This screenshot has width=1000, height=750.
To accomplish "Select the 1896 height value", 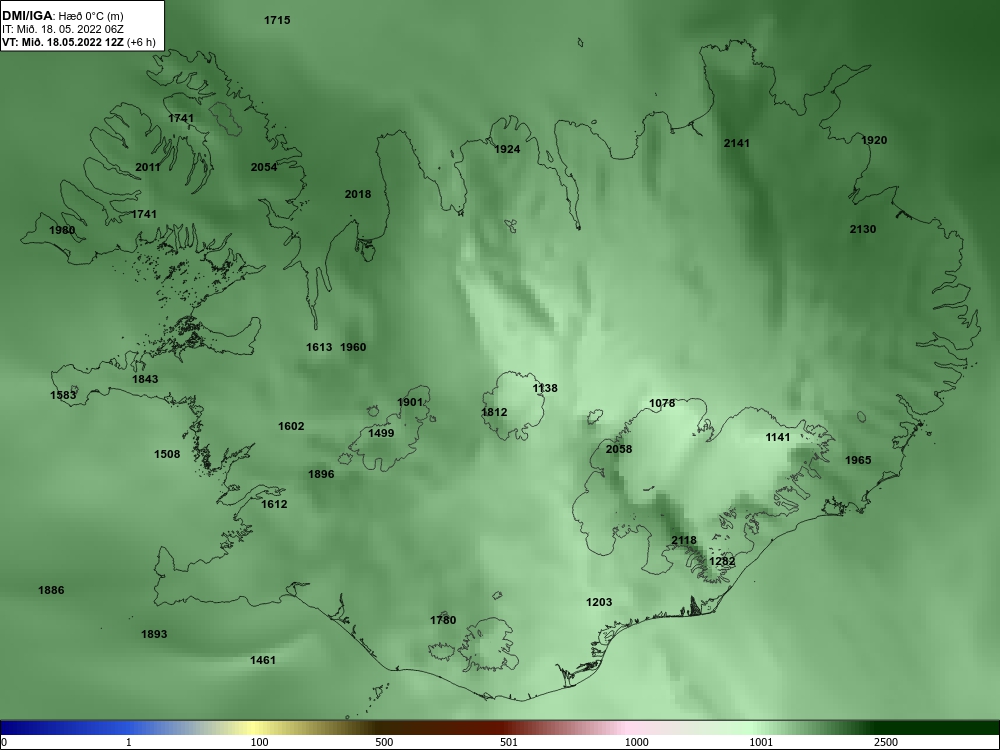I will pyautogui.click(x=321, y=474).
